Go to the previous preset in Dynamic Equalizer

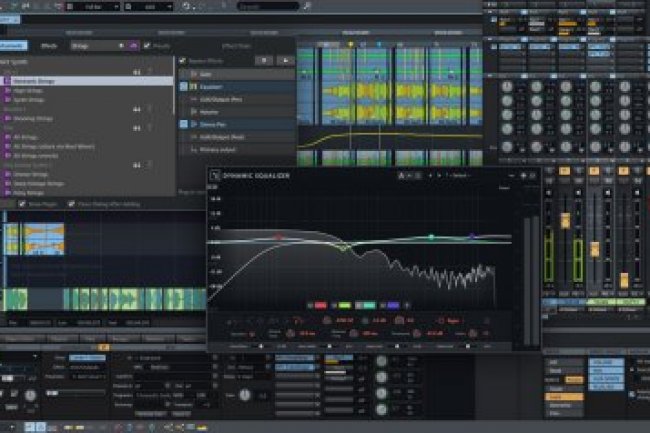(x=430, y=176)
